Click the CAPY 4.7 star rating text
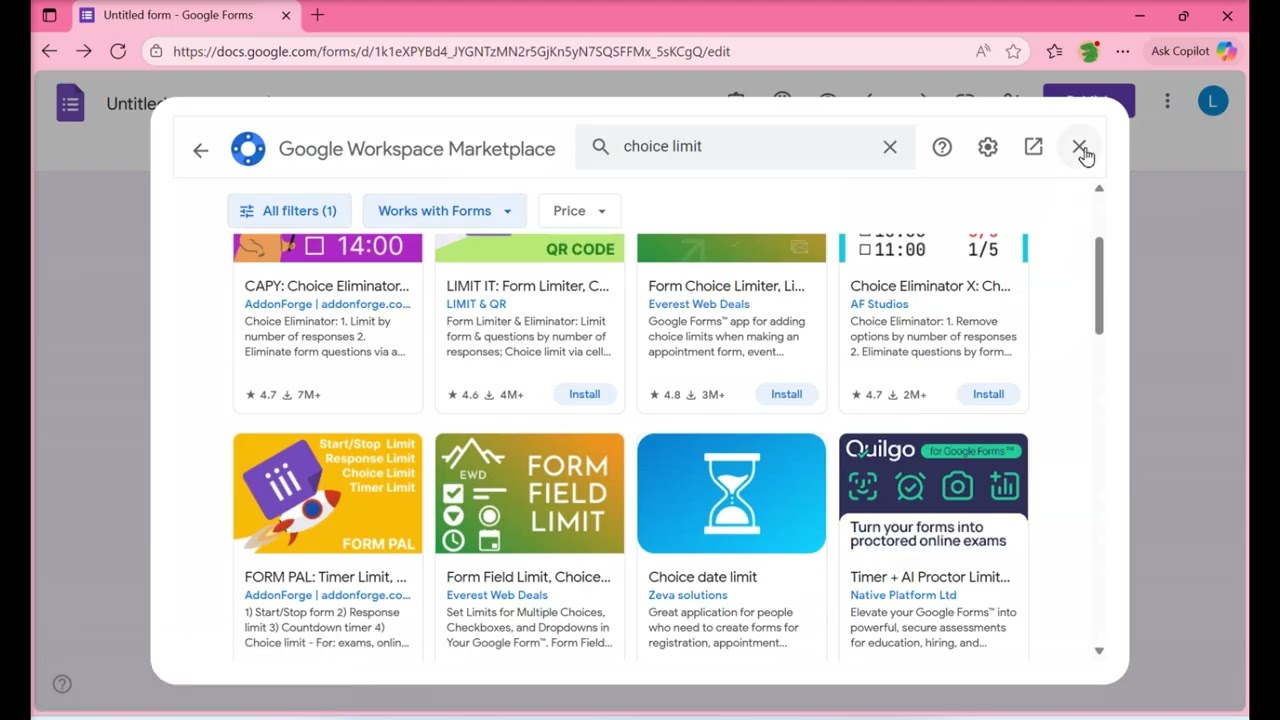1280x720 pixels. pyautogui.click(x=261, y=395)
